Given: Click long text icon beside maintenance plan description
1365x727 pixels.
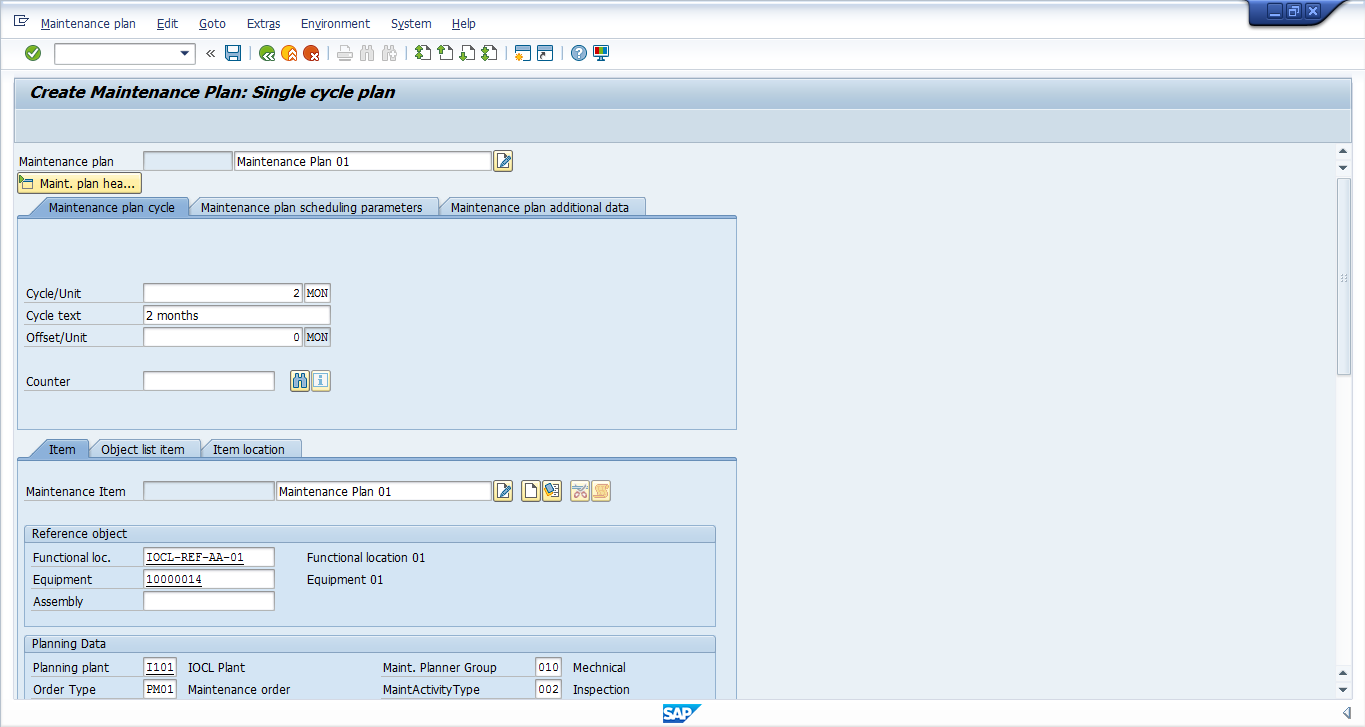Looking at the screenshot, I should (x=503, y=161).
